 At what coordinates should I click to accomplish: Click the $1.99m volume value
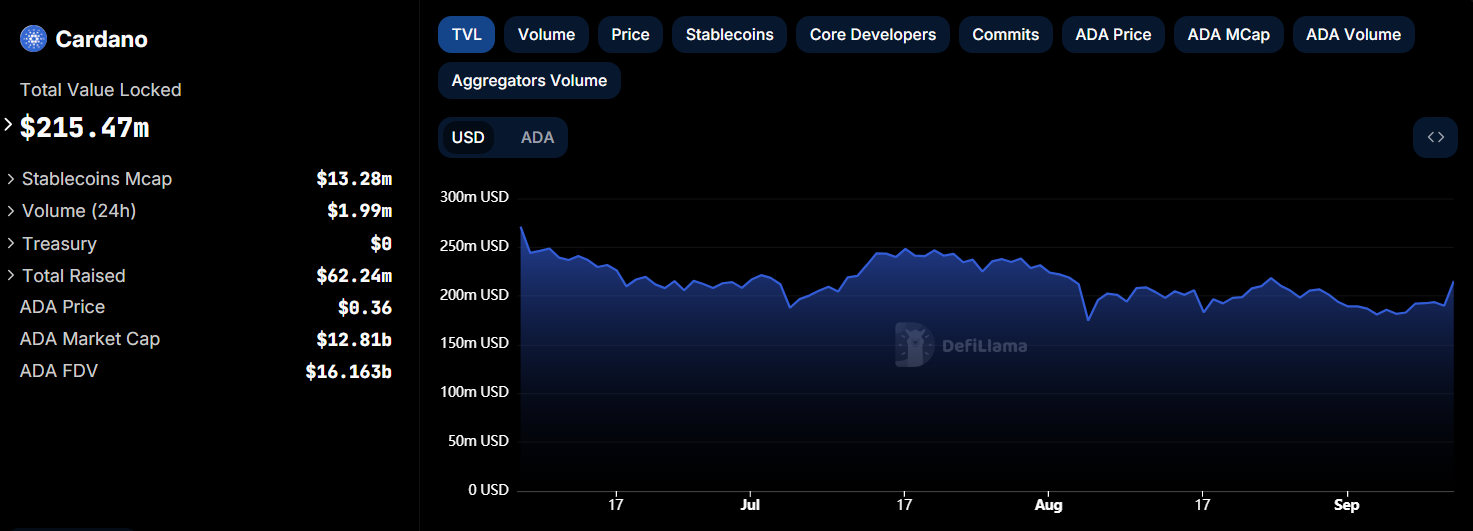point(359,211)
